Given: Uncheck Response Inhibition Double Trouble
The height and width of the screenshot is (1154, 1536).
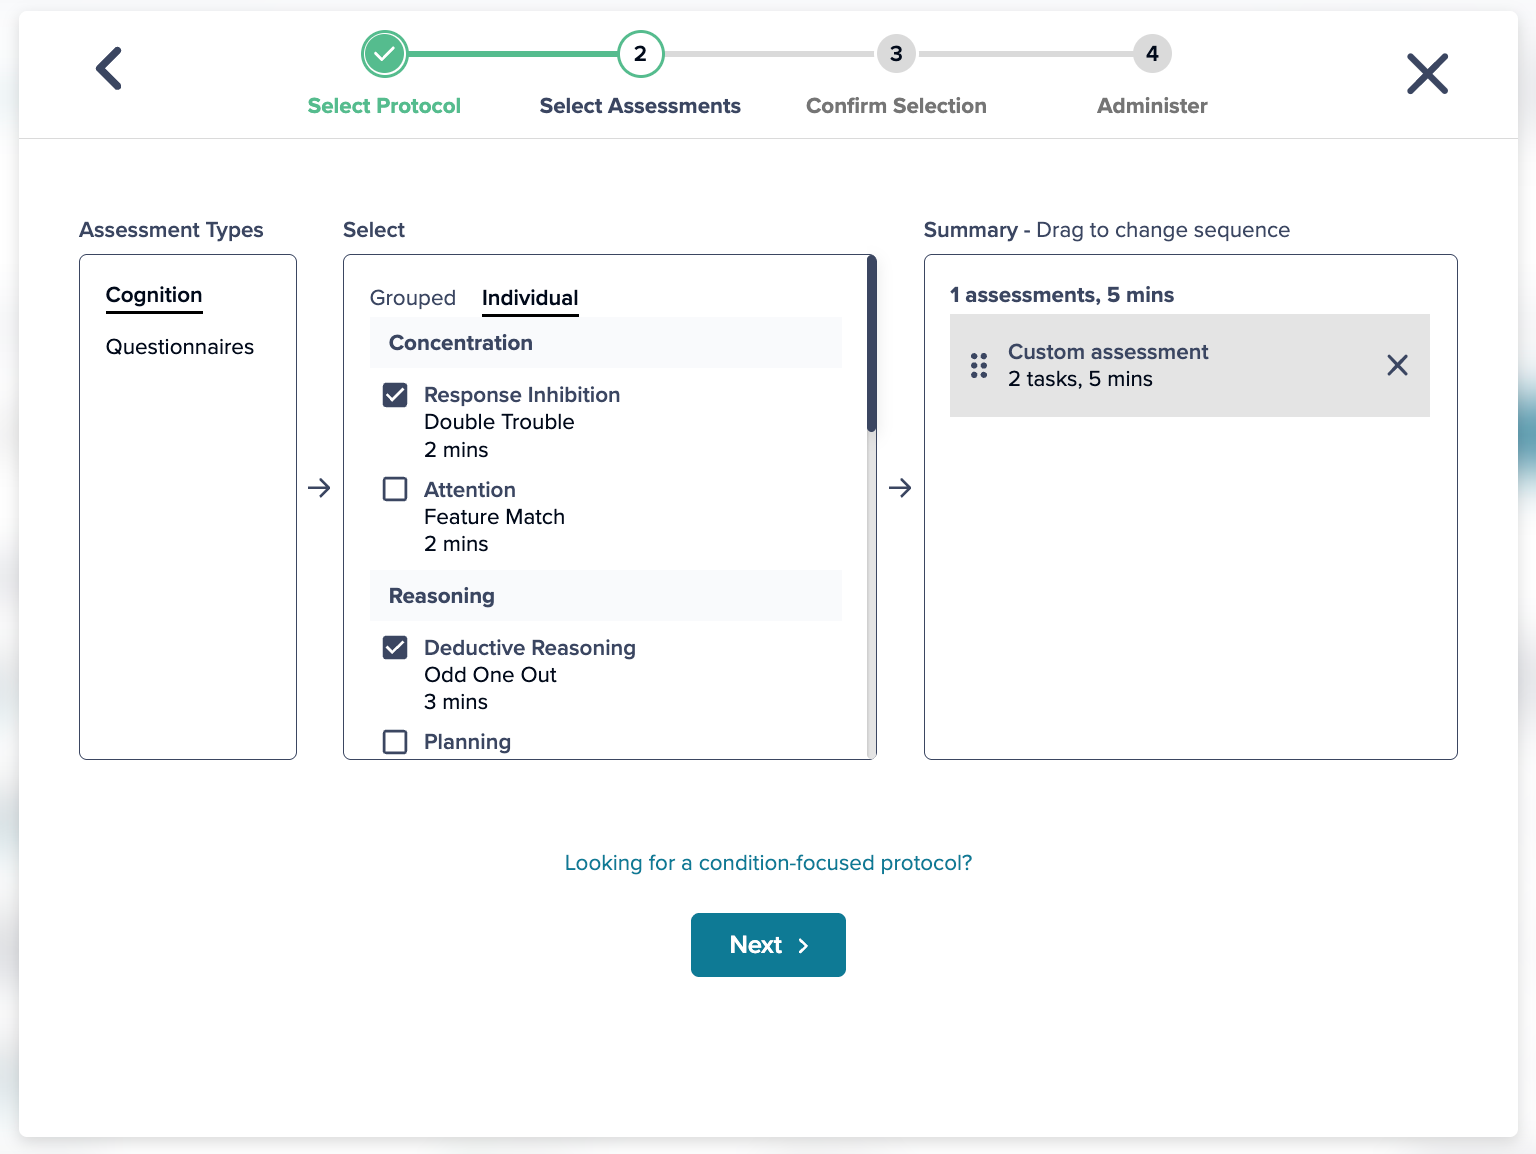Looking at the screenshot, I should pyautogui.click(x=395, y=395).
